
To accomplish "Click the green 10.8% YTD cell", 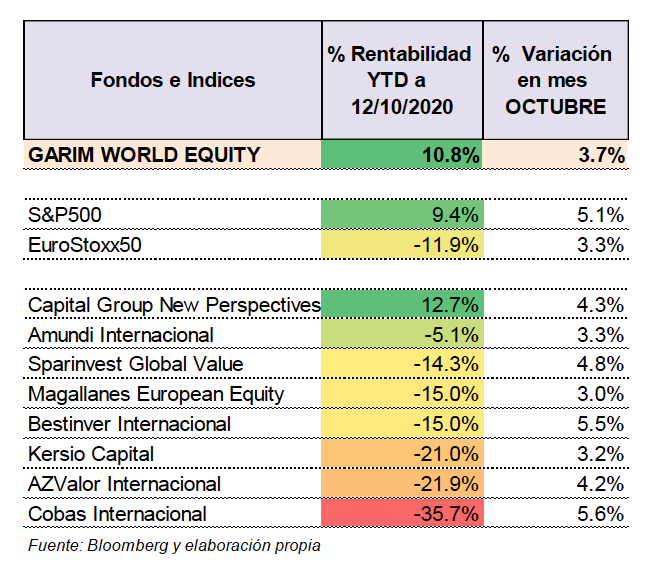I will [x=402, y=154].
